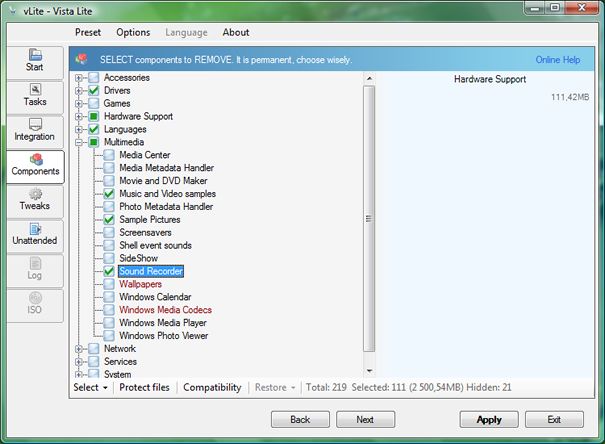Check the Movie and DVD Maker checkbox
The height and width of the screenshot is (444, 605).
(x=109, y=181)
